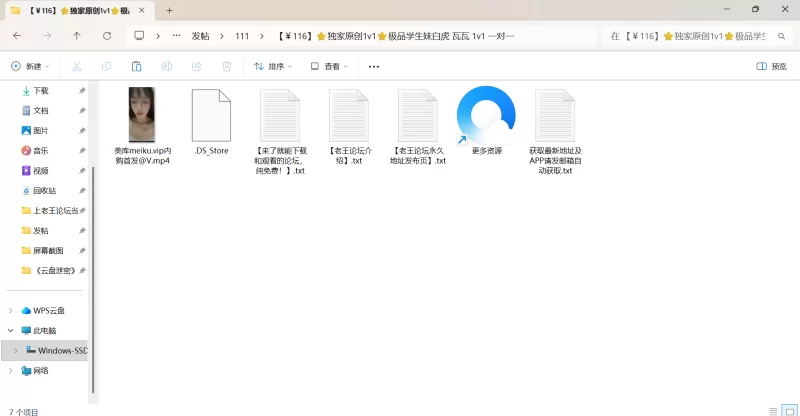Expand the 网络 Network tree node
Viewport: 800px width, 416px height.
(x=10, y=371)
